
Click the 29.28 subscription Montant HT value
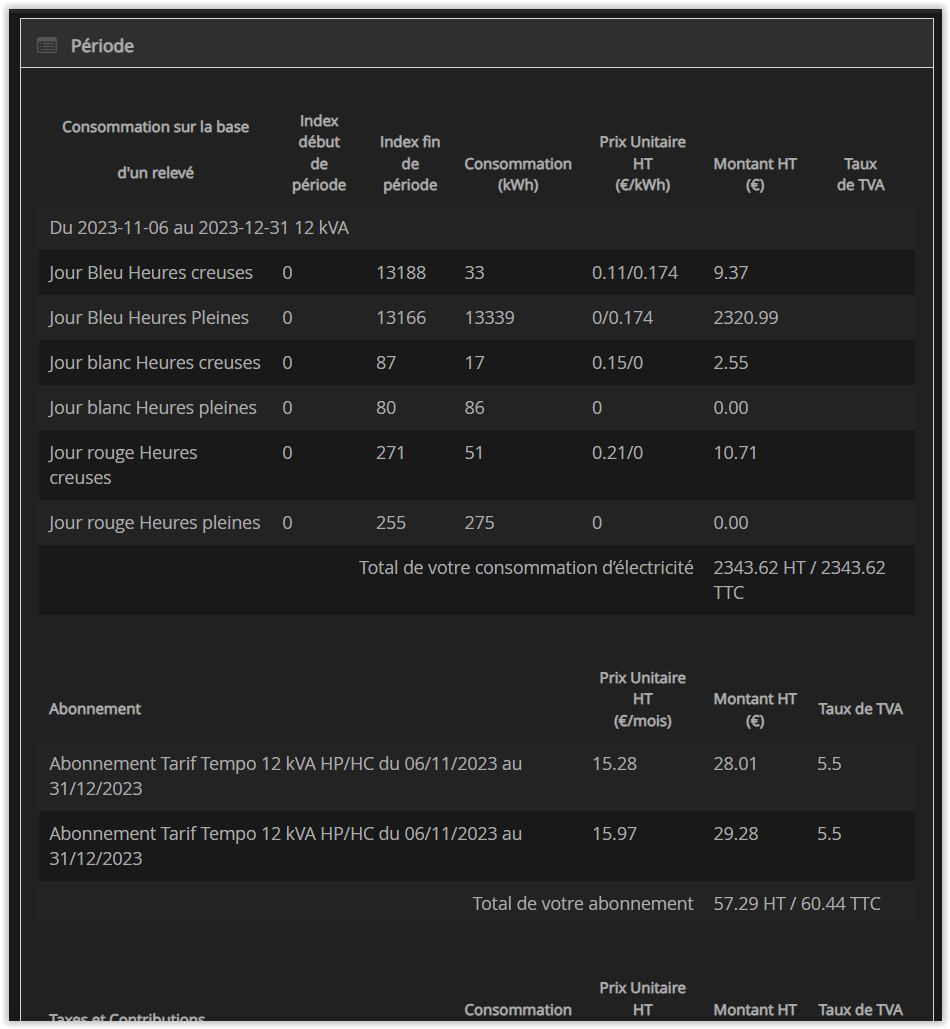(x=736, y=834)
